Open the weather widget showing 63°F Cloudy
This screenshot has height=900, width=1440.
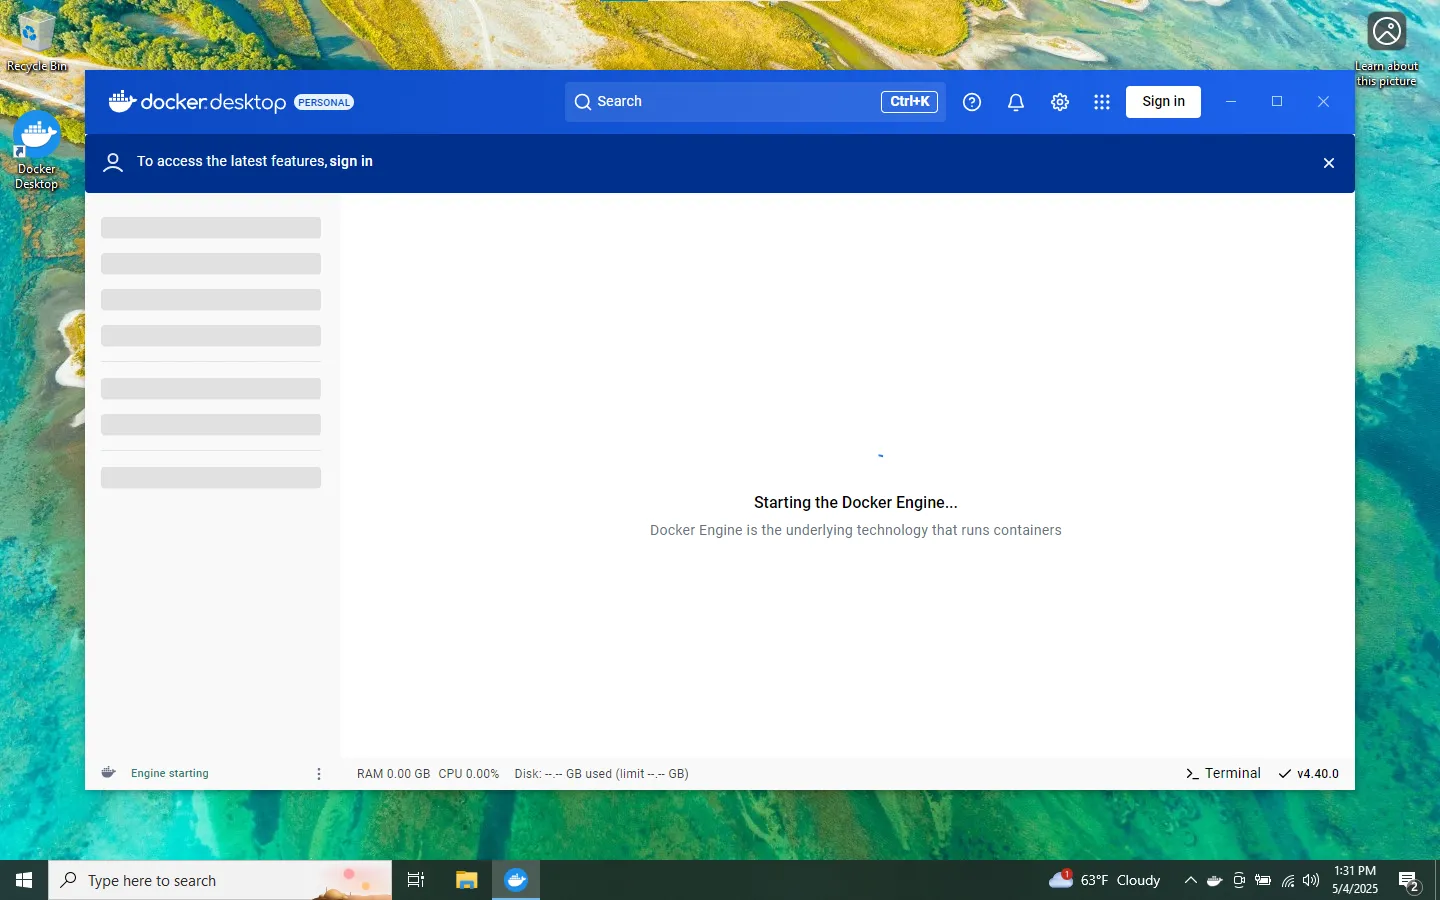(1103, 880)
